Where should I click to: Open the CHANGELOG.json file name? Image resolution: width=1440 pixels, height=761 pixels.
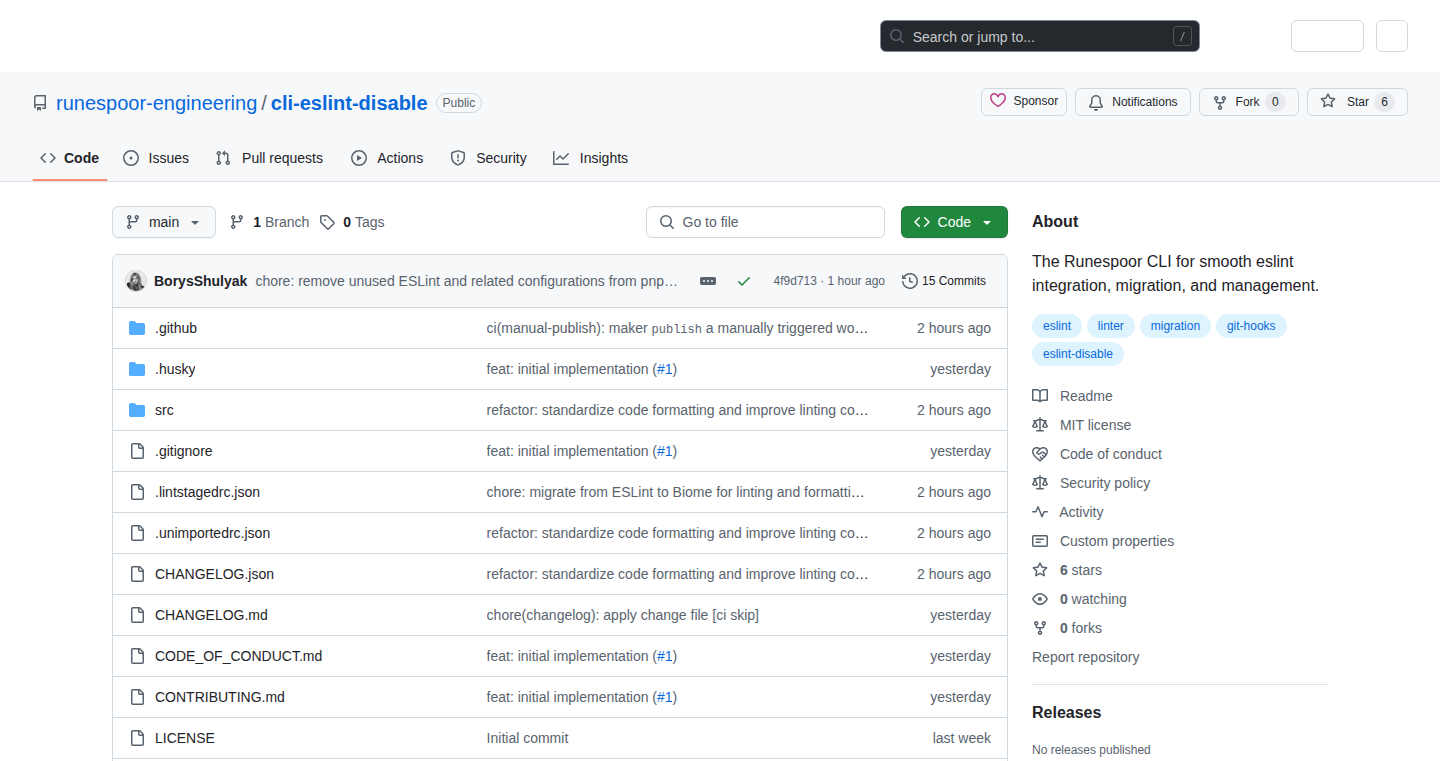214,574
